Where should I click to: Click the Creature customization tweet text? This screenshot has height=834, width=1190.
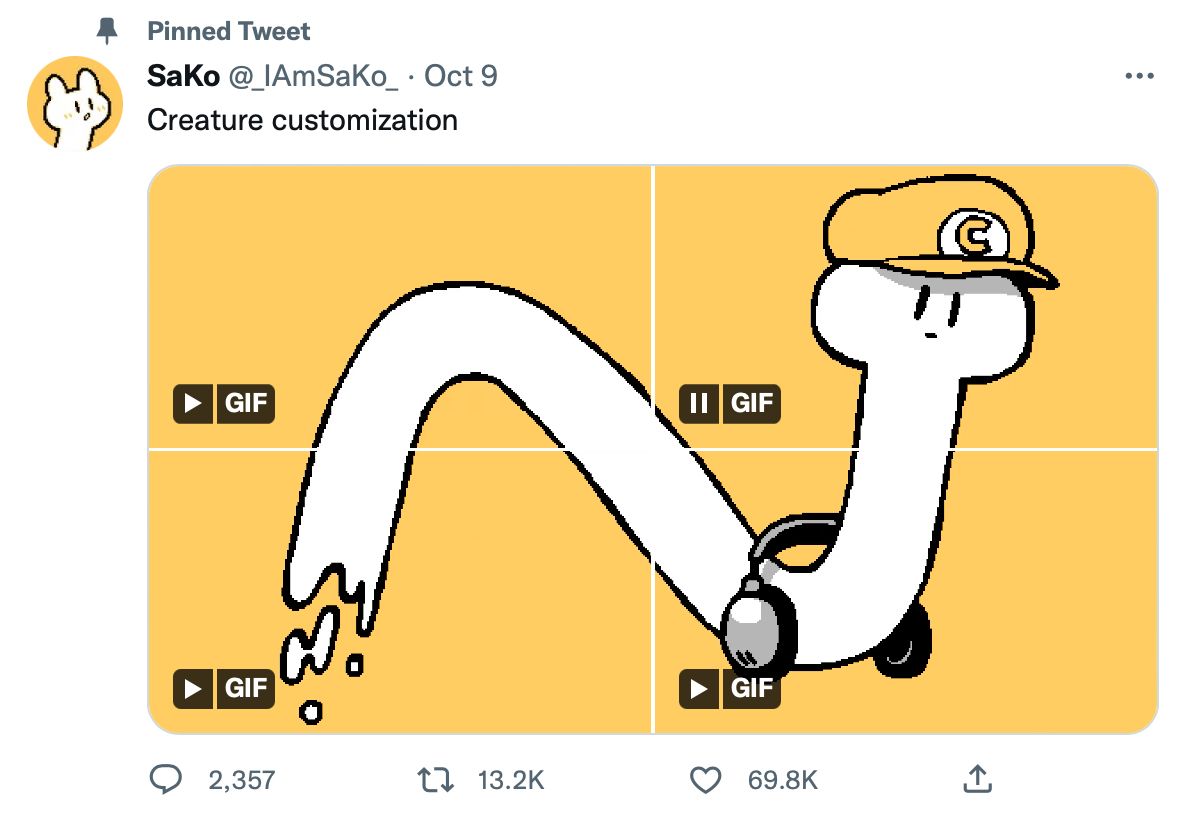click(302, 120)
